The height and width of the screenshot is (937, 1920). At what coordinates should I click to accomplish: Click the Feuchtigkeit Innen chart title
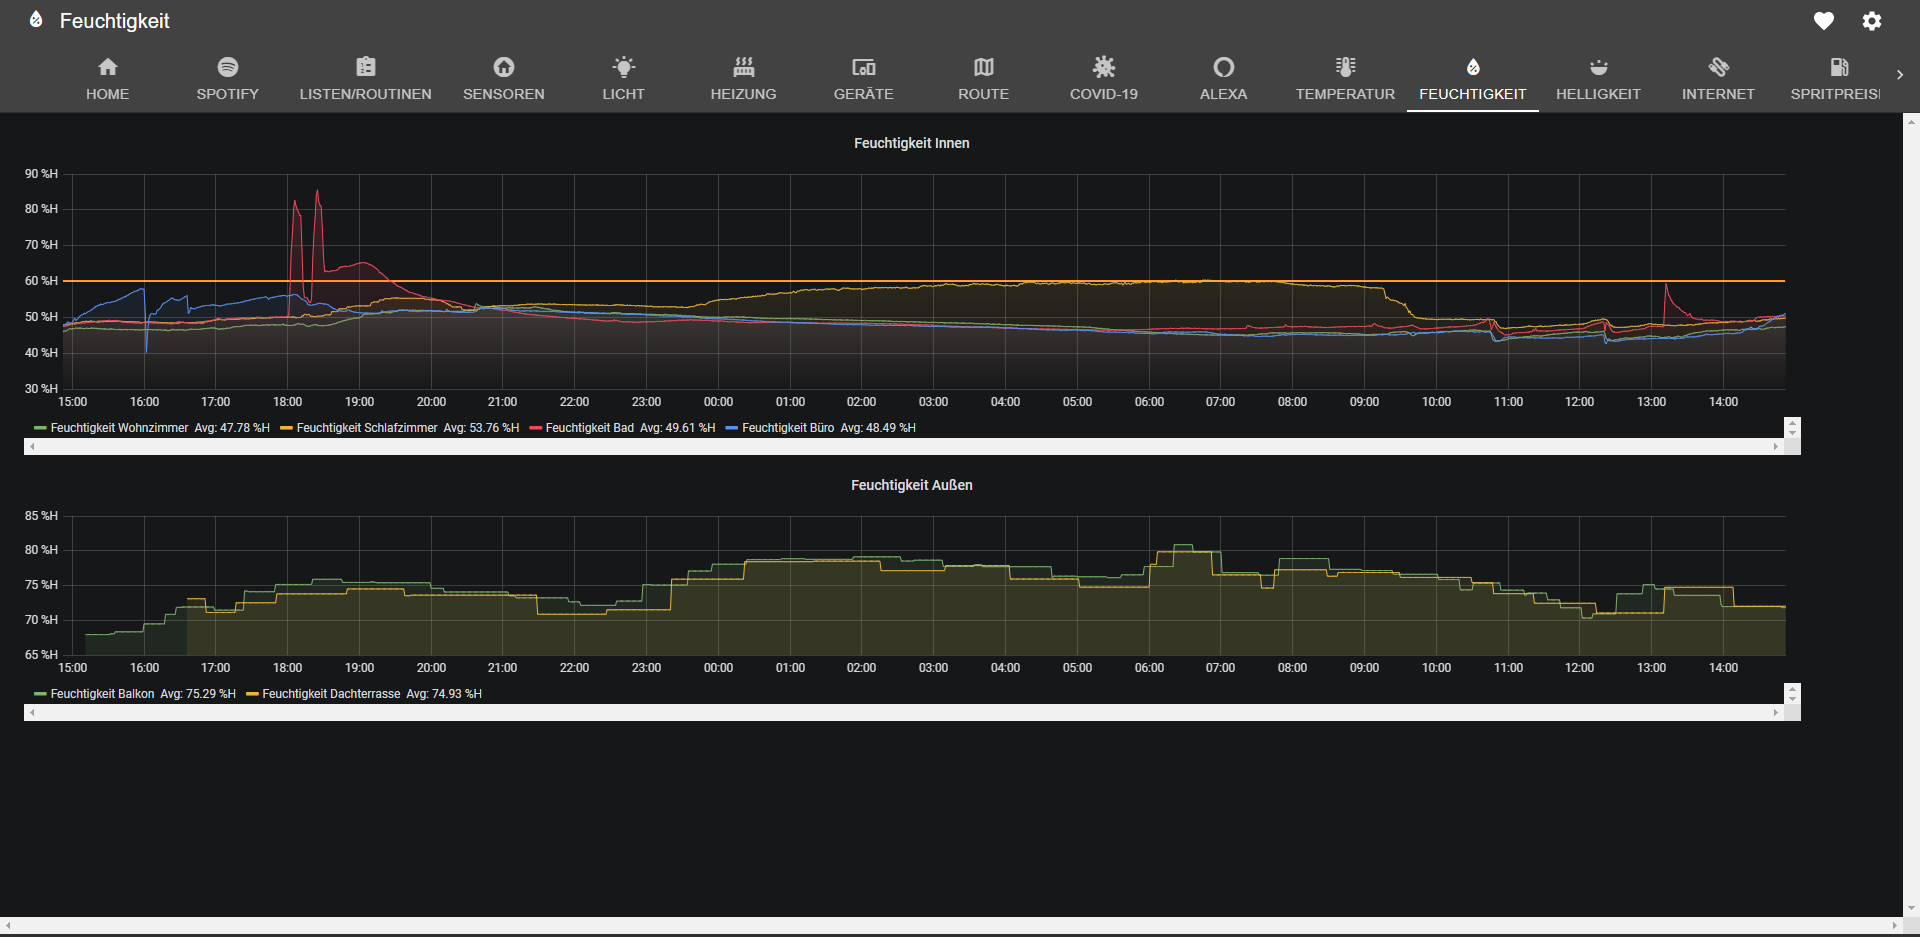(x=911, y=143)
